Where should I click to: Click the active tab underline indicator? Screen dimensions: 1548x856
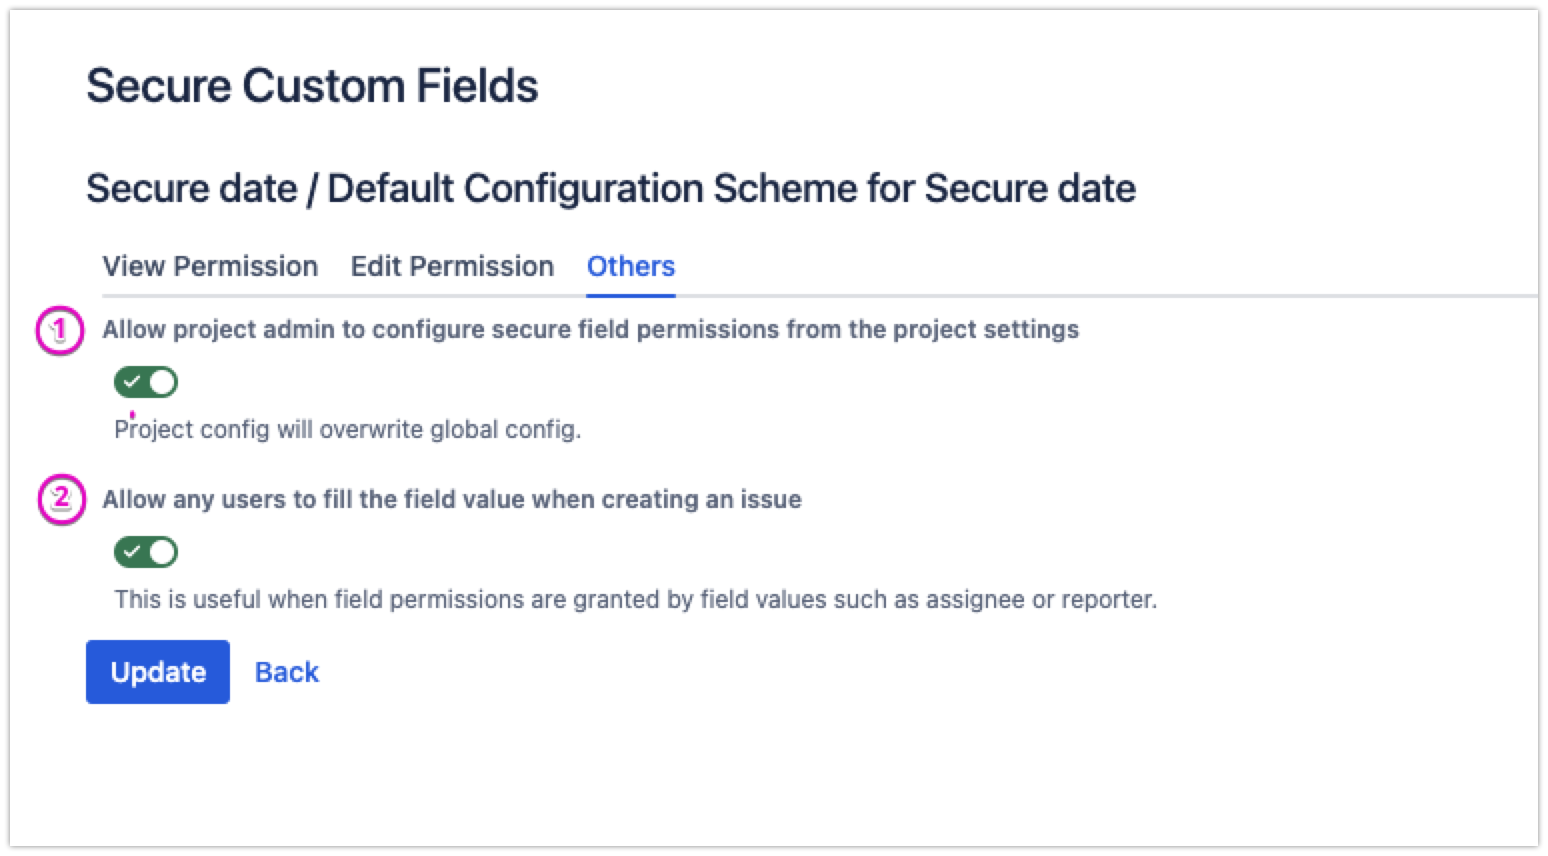(x=630, y=294)
